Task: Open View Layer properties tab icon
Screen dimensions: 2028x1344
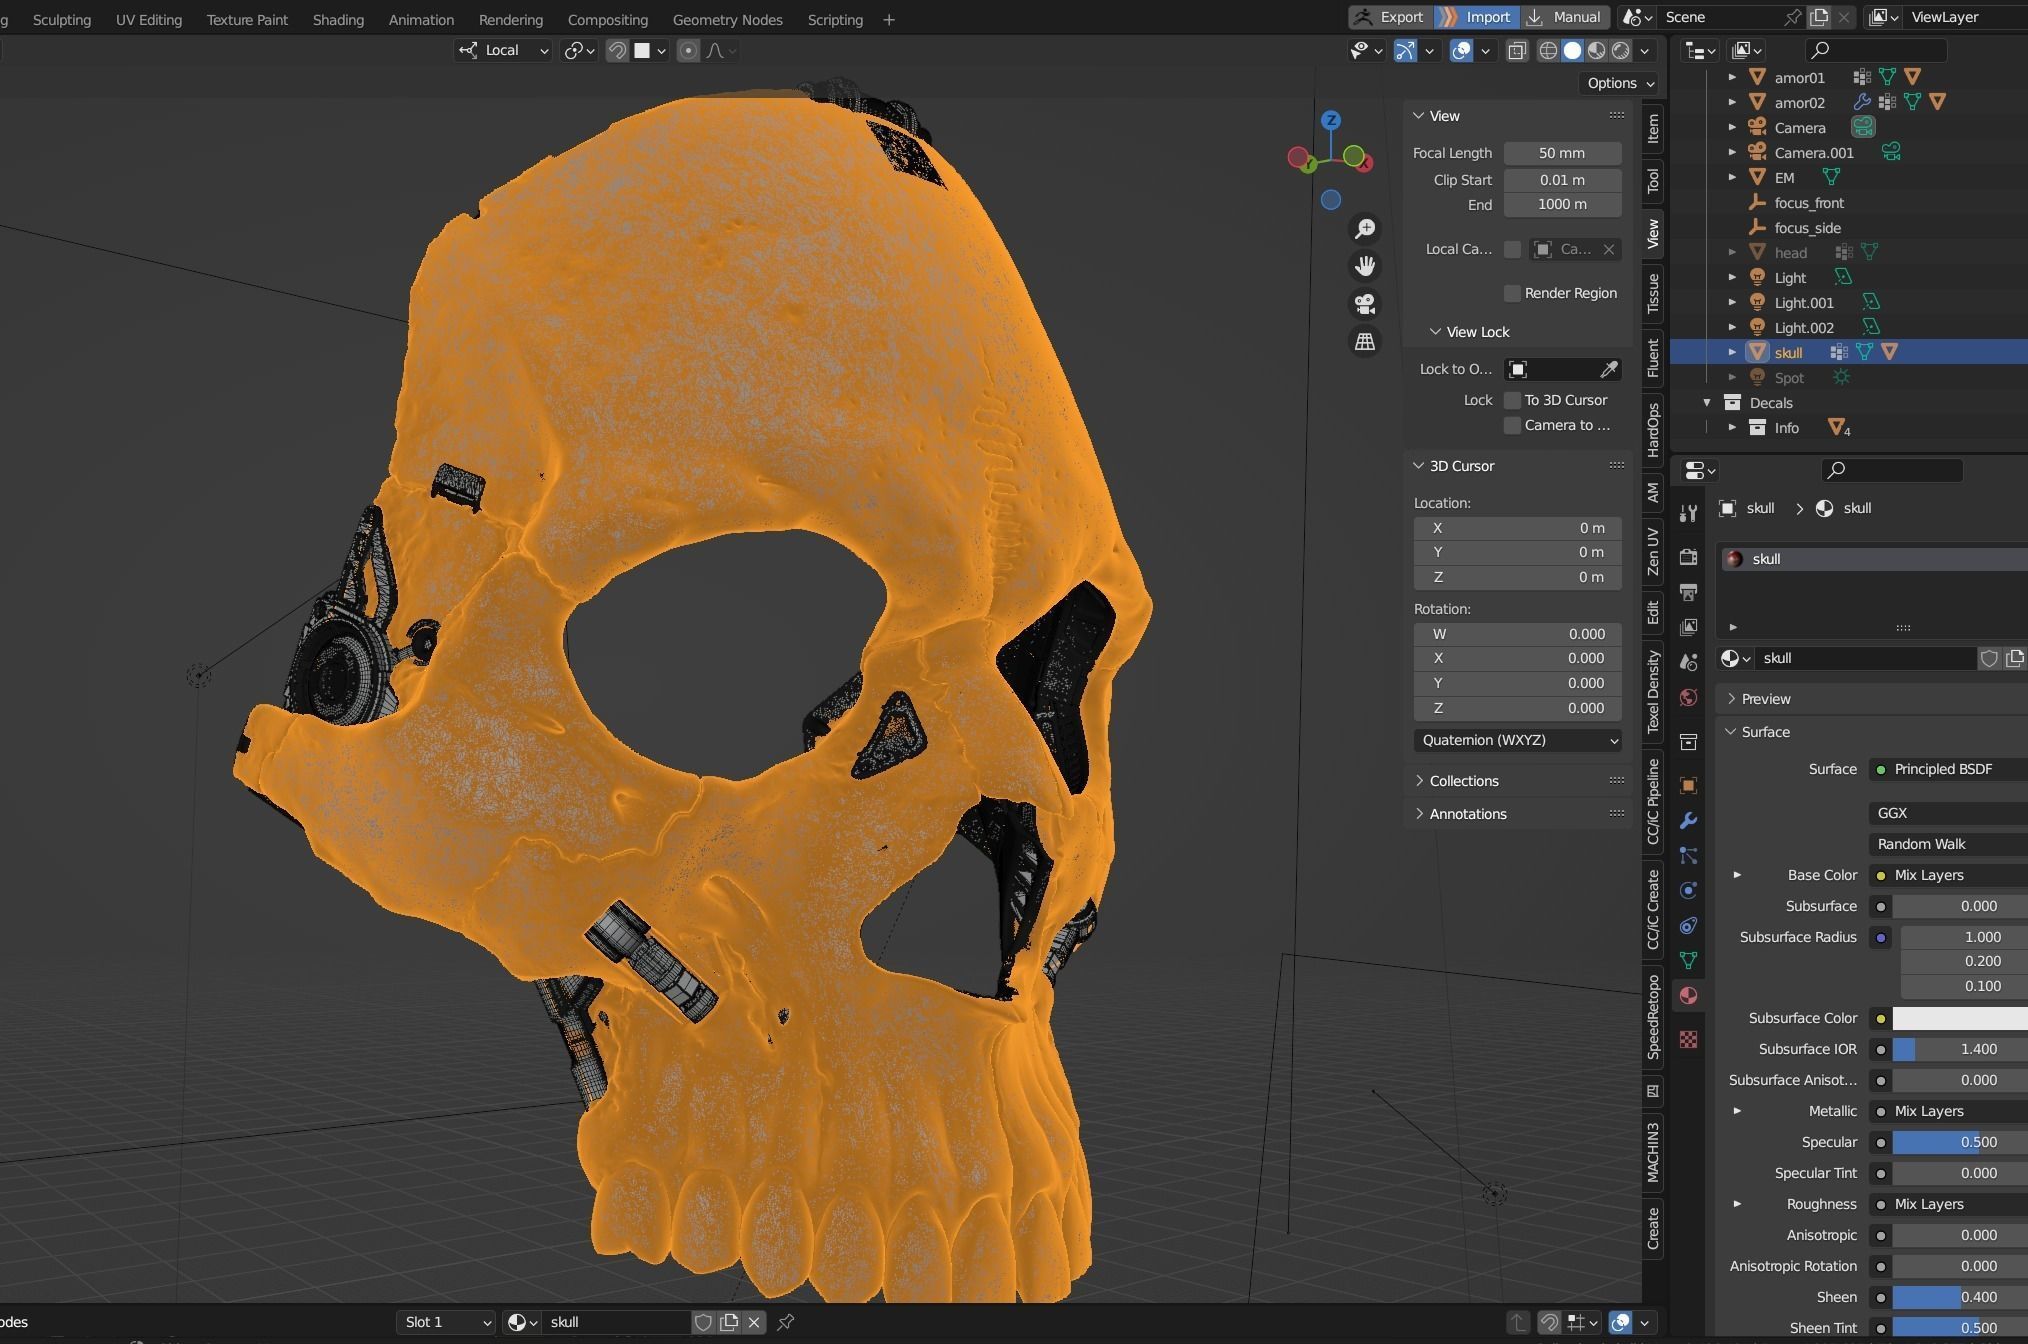Action: coord(1689,627)
